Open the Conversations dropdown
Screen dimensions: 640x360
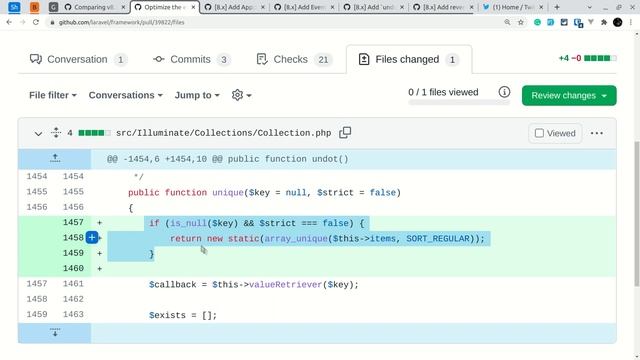126,95
